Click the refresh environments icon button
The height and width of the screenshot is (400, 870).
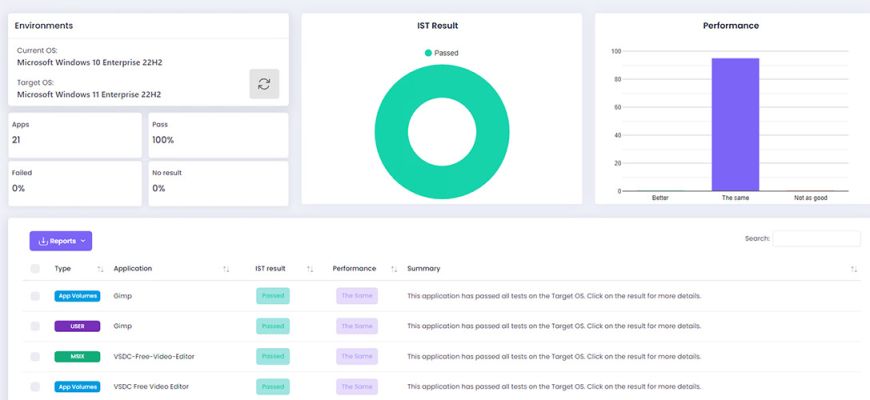point(264,84)
